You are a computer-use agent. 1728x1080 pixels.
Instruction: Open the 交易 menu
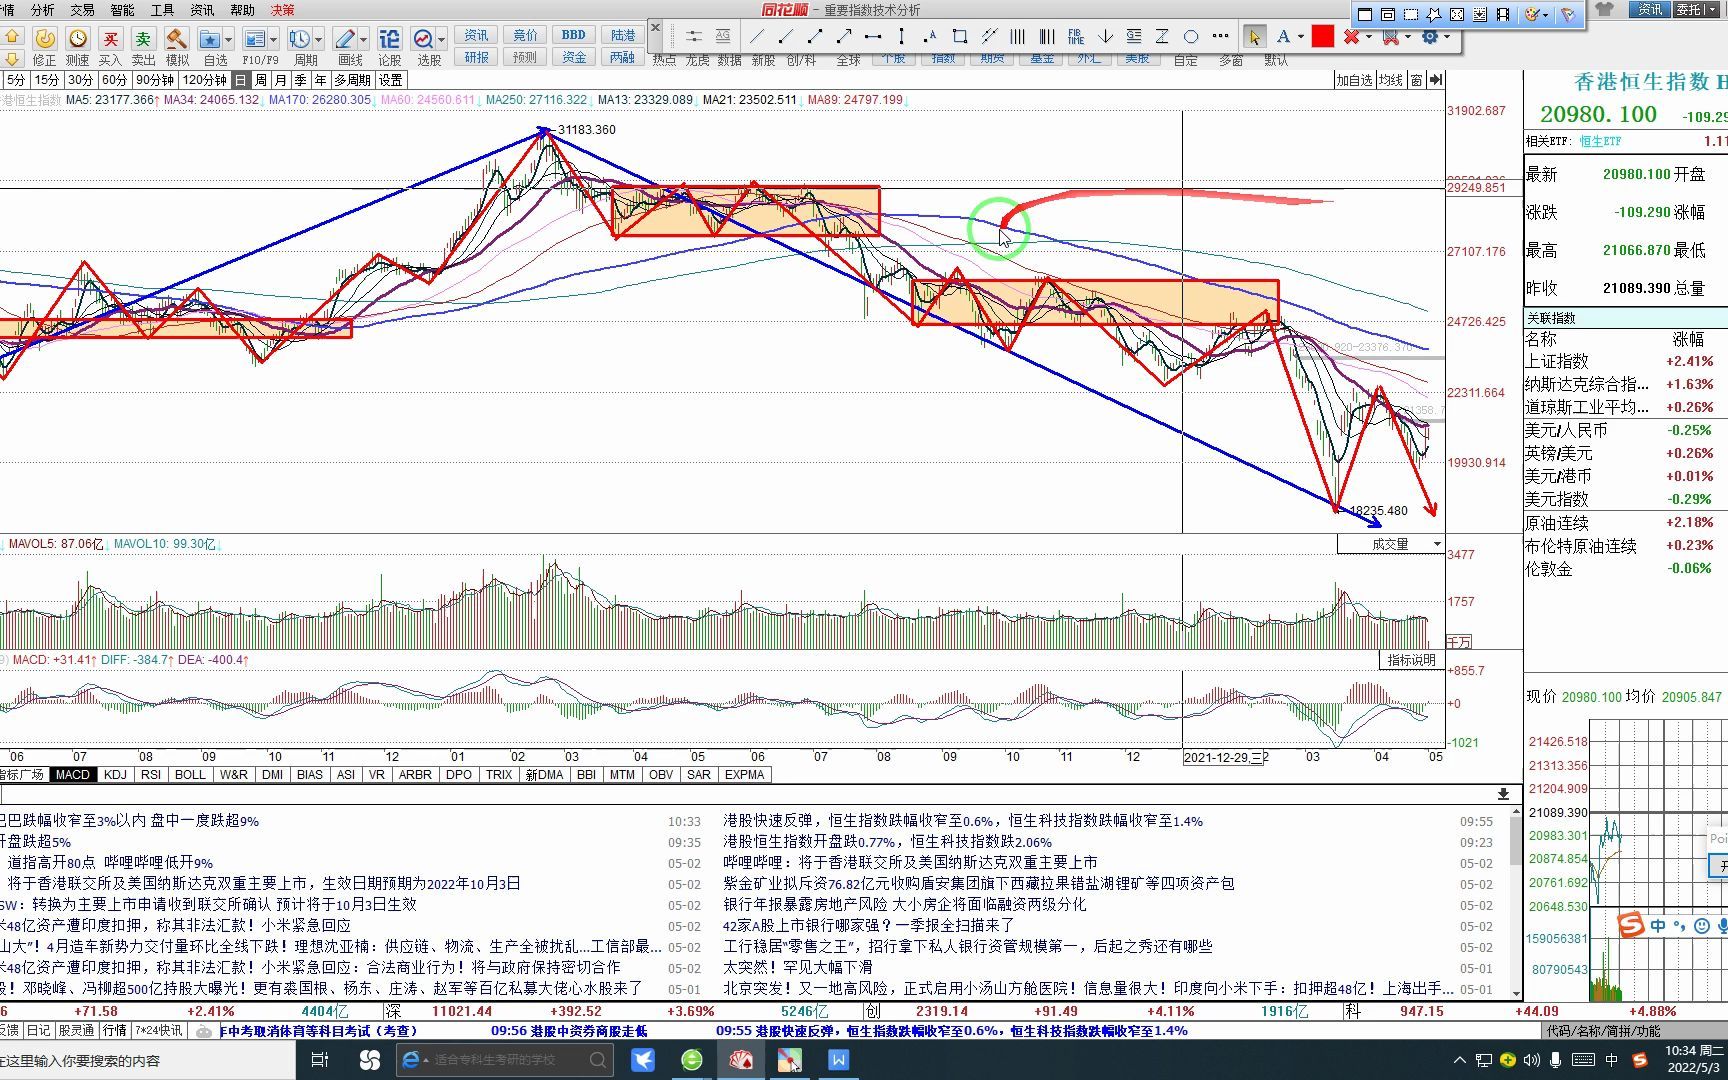82,10
